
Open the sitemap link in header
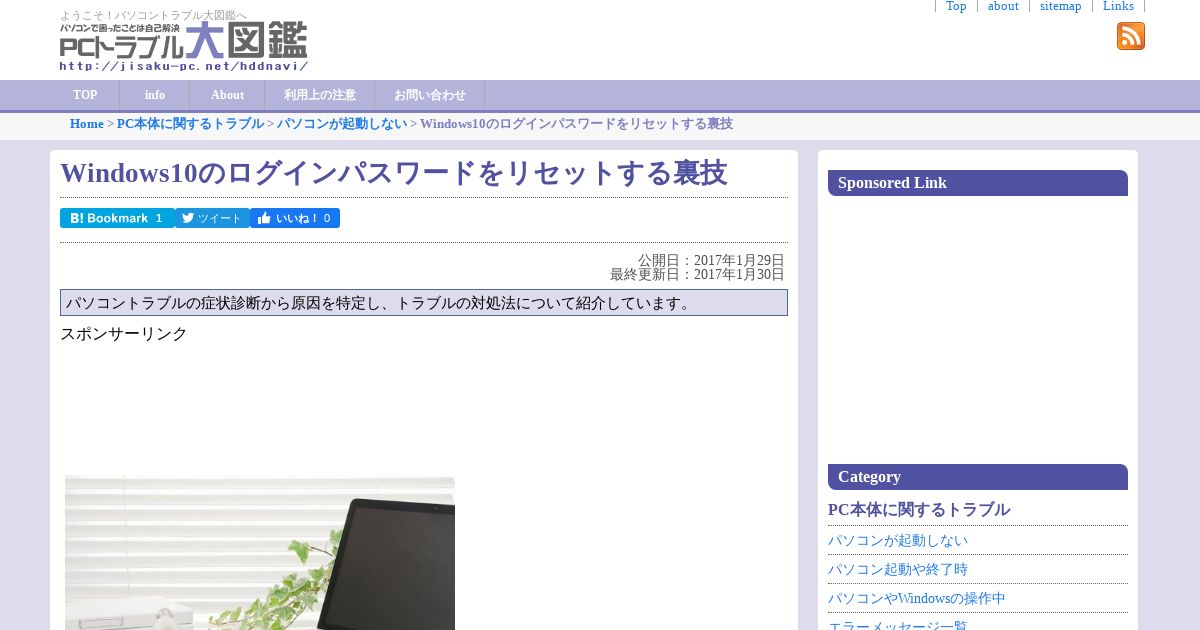(1060, 6)
